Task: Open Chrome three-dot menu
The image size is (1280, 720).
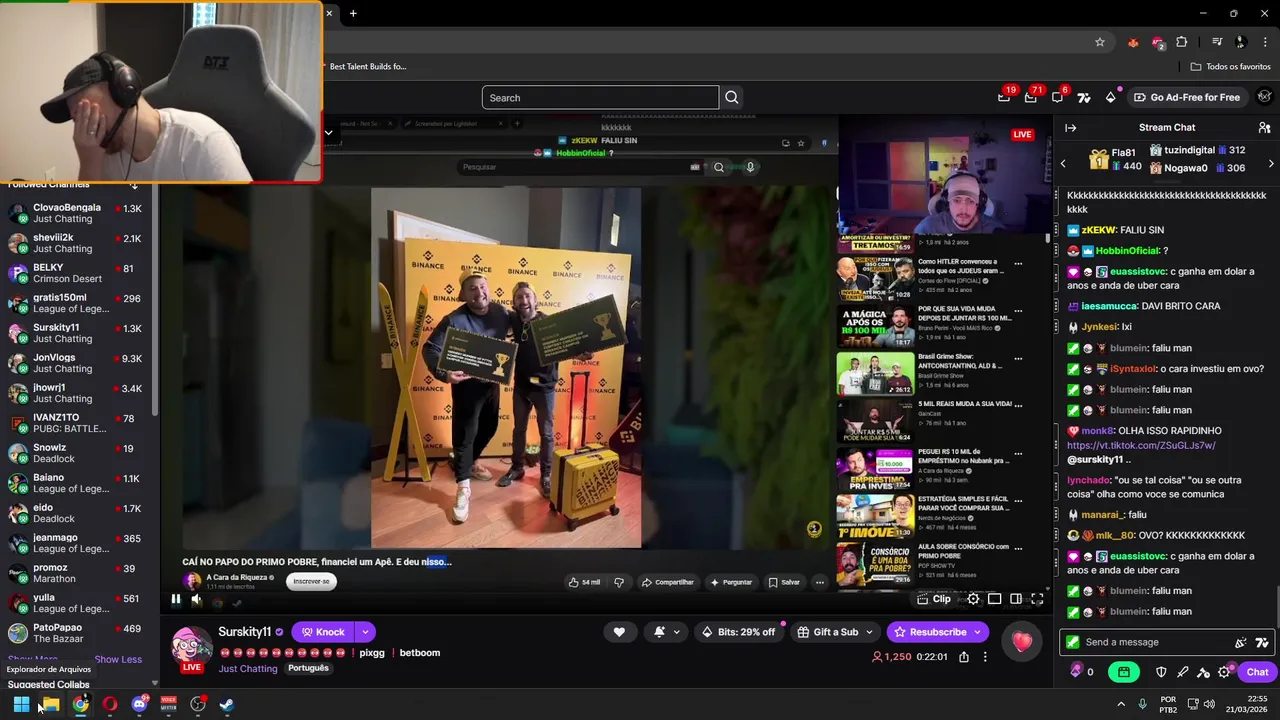Action: (1266, 42)
